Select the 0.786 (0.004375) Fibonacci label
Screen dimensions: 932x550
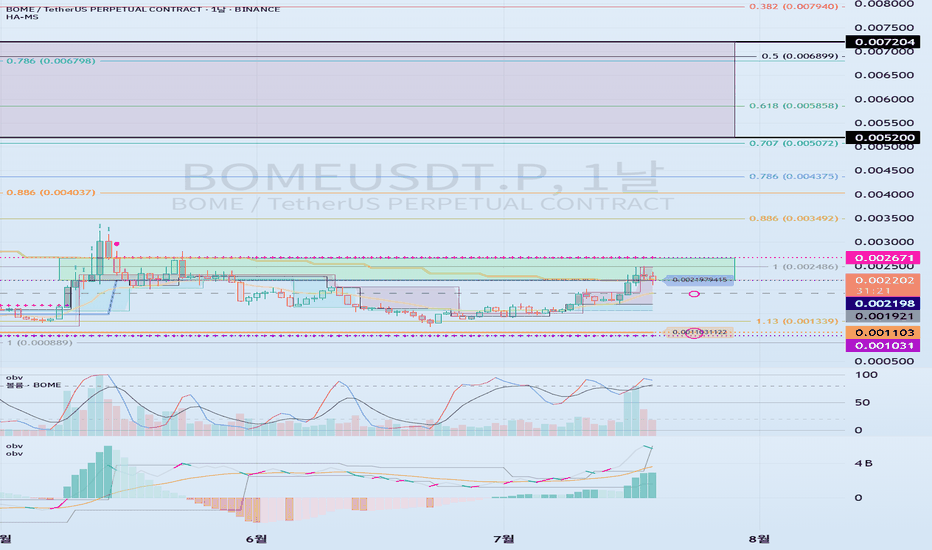click(794, 177)
